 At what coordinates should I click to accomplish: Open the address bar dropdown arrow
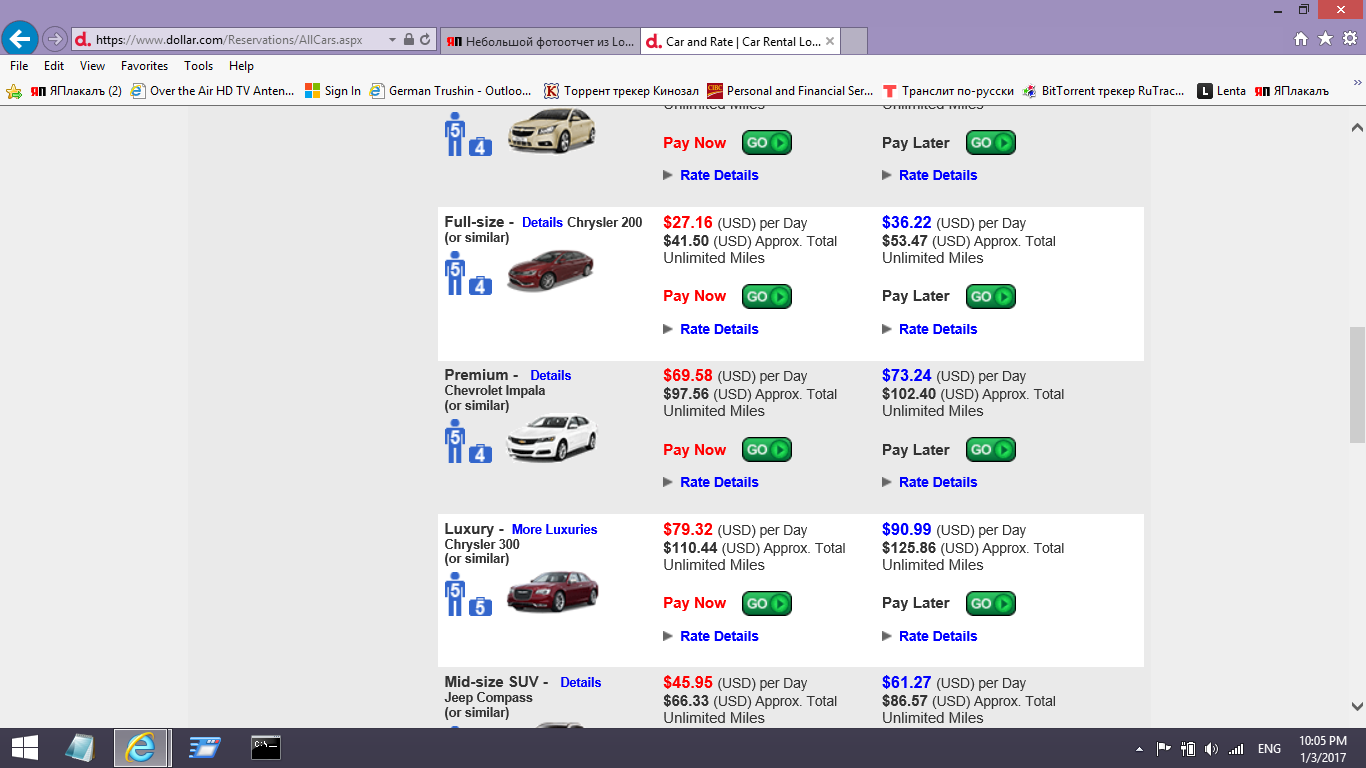[x=390, y=40]
